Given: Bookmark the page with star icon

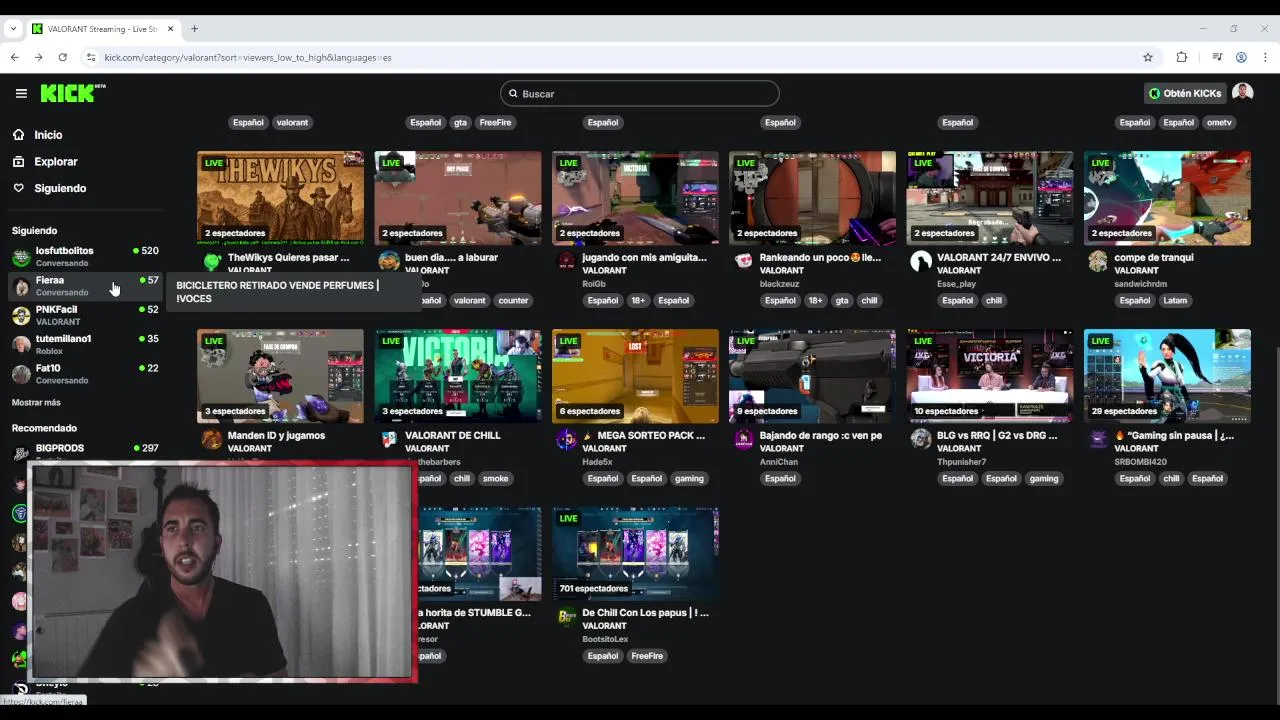Looking at the screenshot, I should pyautogui.click(x=1148, y=57).
